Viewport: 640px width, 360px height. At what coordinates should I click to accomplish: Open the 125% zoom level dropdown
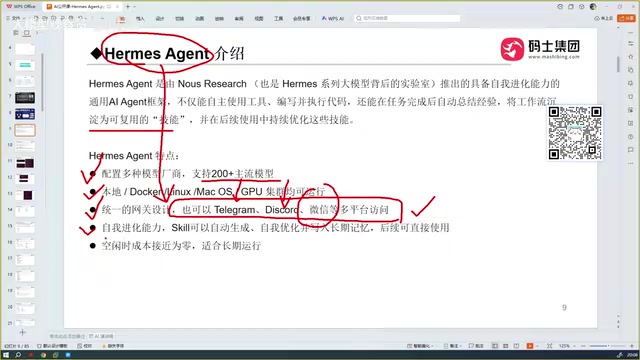tap(566, 346)
